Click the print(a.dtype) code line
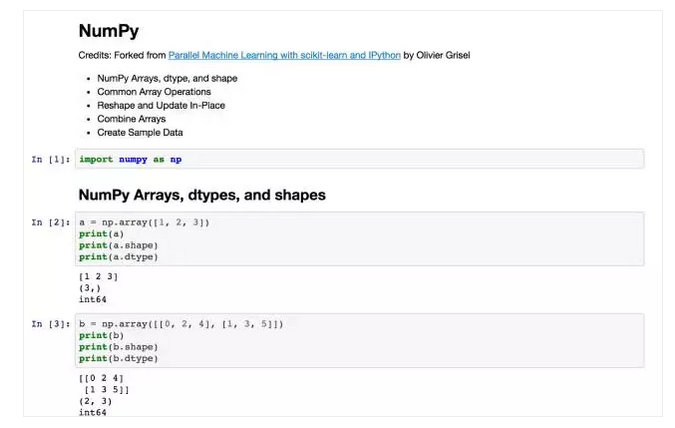Screen dimensions: 675x428 coord(118,257)
